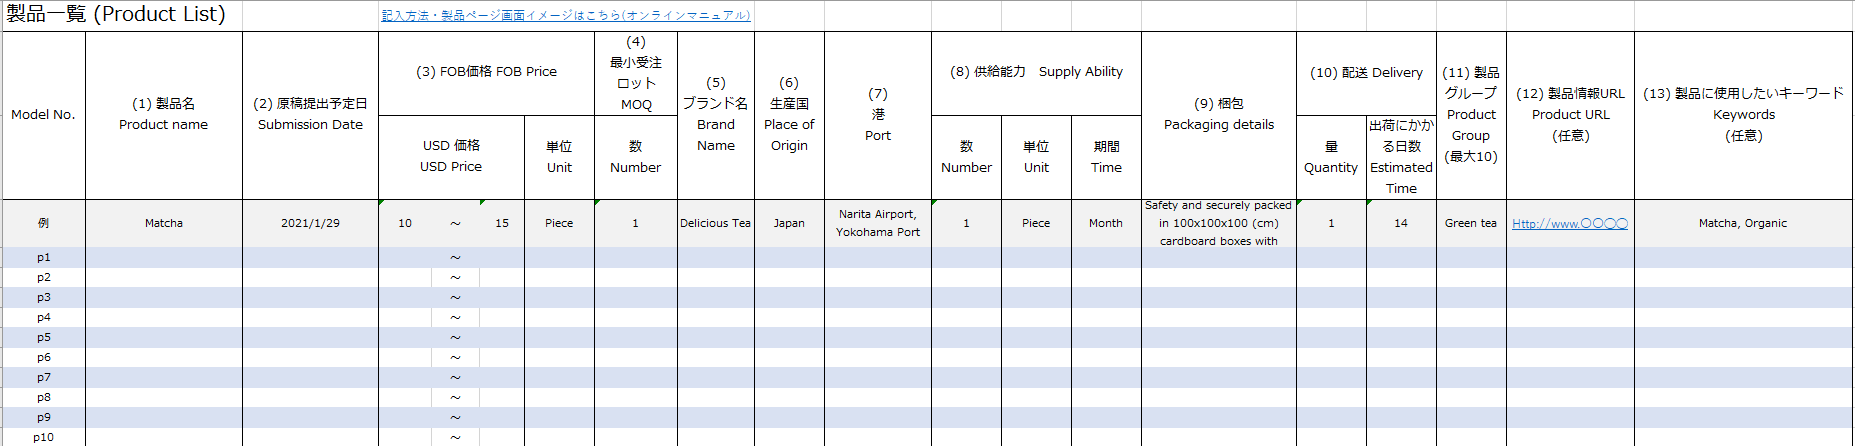Select the p3 row label
Image resolution: width=1855 pixels, height=446 pixels.
pos(43,297)
